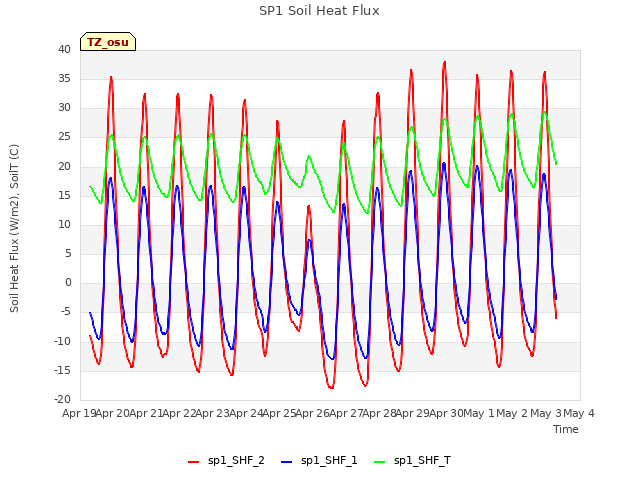Click the May 1 x-axis tick label
The height and width of the screenshot is (480, 640).
[479, 413]
